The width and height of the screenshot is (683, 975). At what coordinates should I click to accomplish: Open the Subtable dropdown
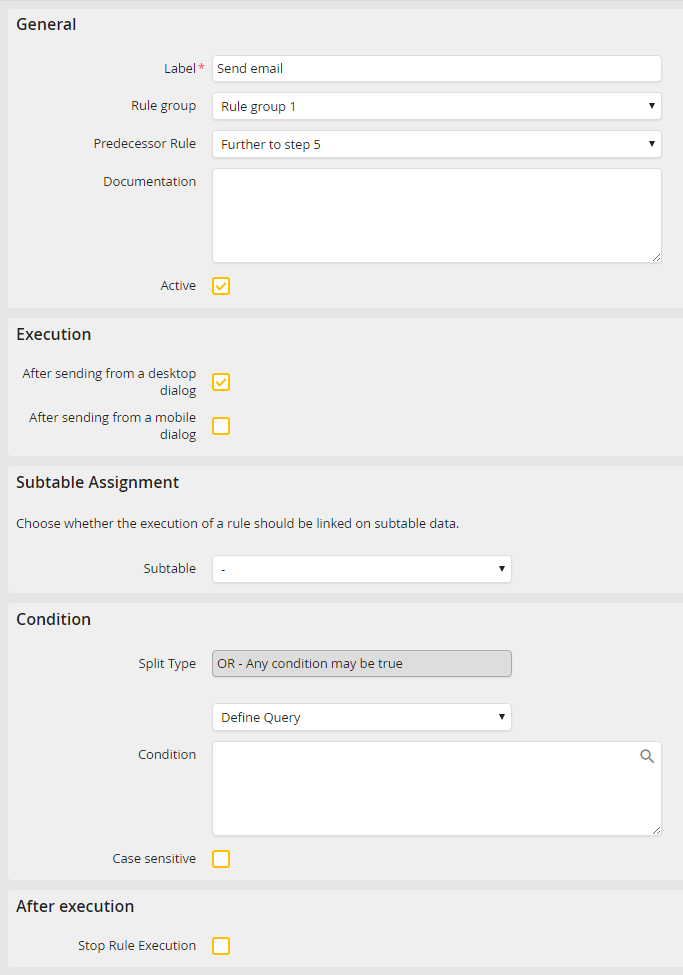362,569
